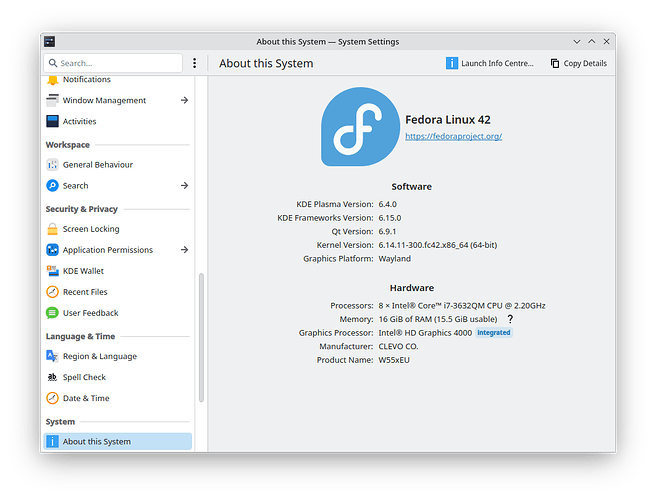Click the KDE Wallet icon
Screen dimensions: 656x500
(52, 271)
